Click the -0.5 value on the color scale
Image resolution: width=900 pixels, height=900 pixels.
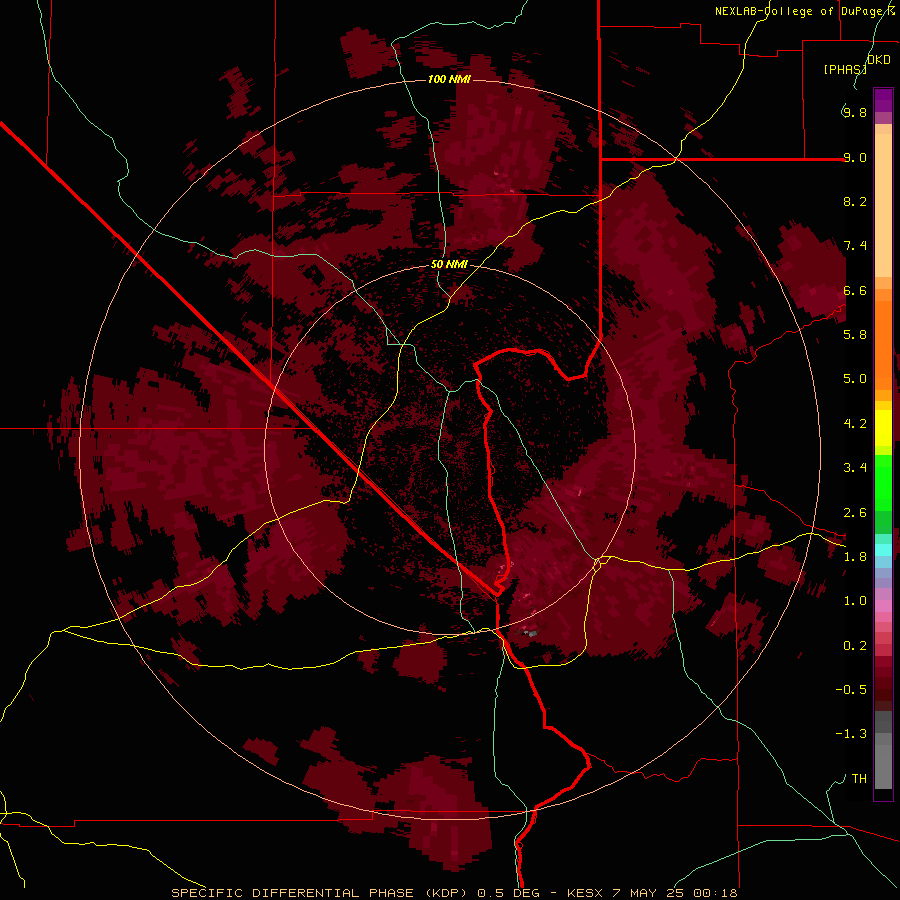[x=851, y=690]
